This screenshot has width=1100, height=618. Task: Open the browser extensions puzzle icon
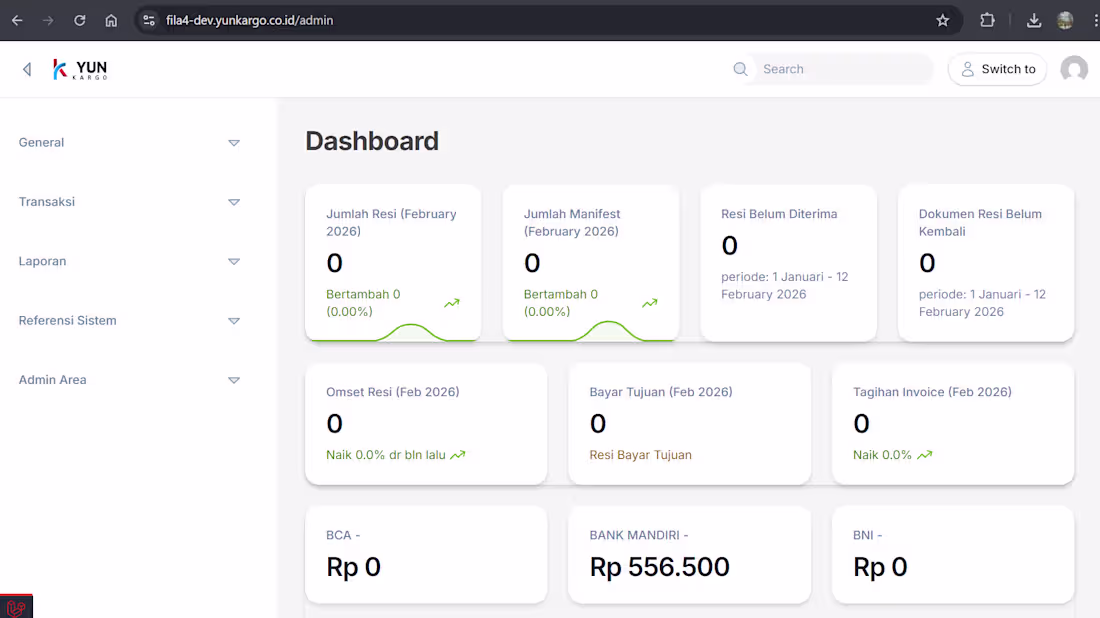point(987,20)
